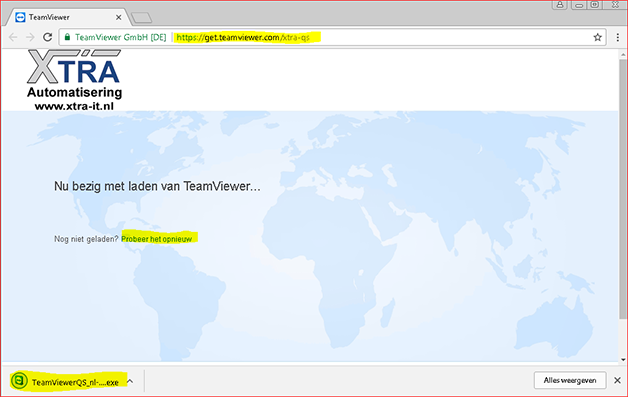Click the 'Alles weergeven' button
This screenshot has width=628, height=397.
coord(570,380)
